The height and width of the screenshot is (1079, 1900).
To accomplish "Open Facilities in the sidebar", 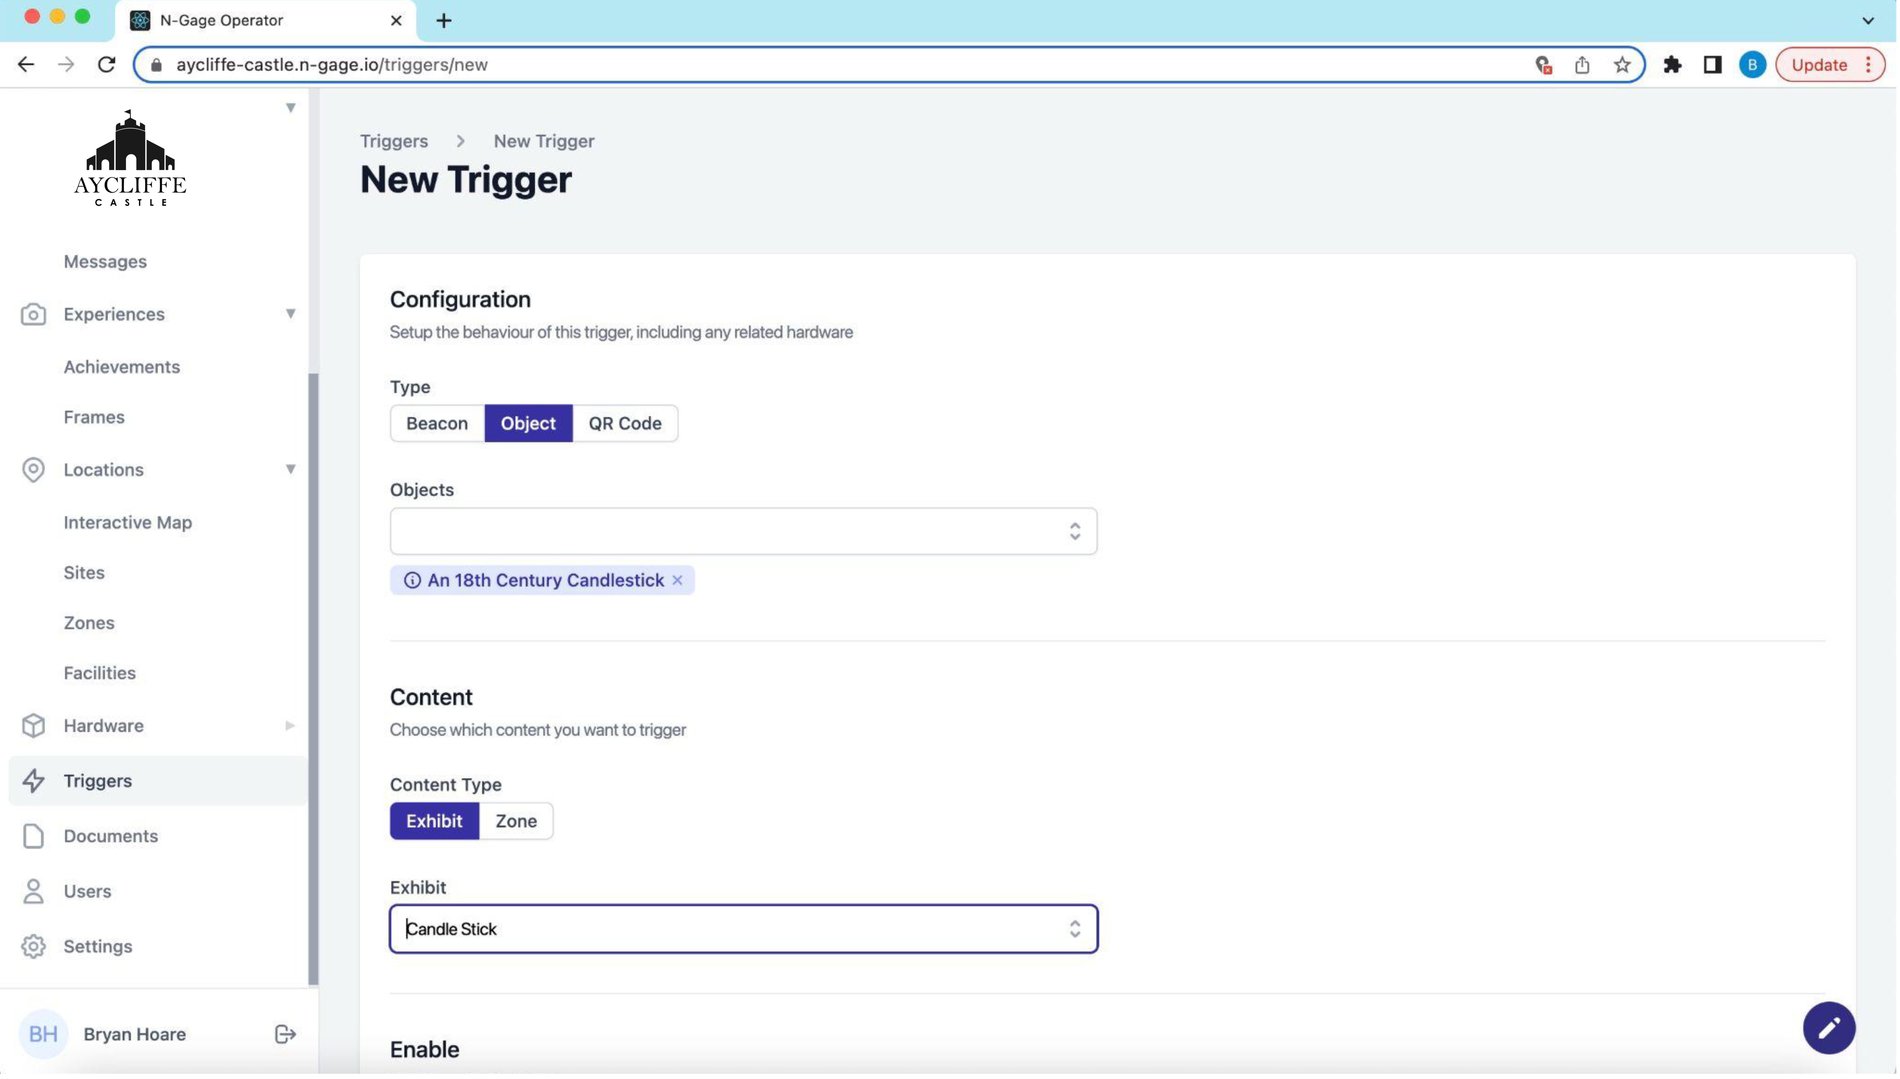I will (x=100, y=674).
